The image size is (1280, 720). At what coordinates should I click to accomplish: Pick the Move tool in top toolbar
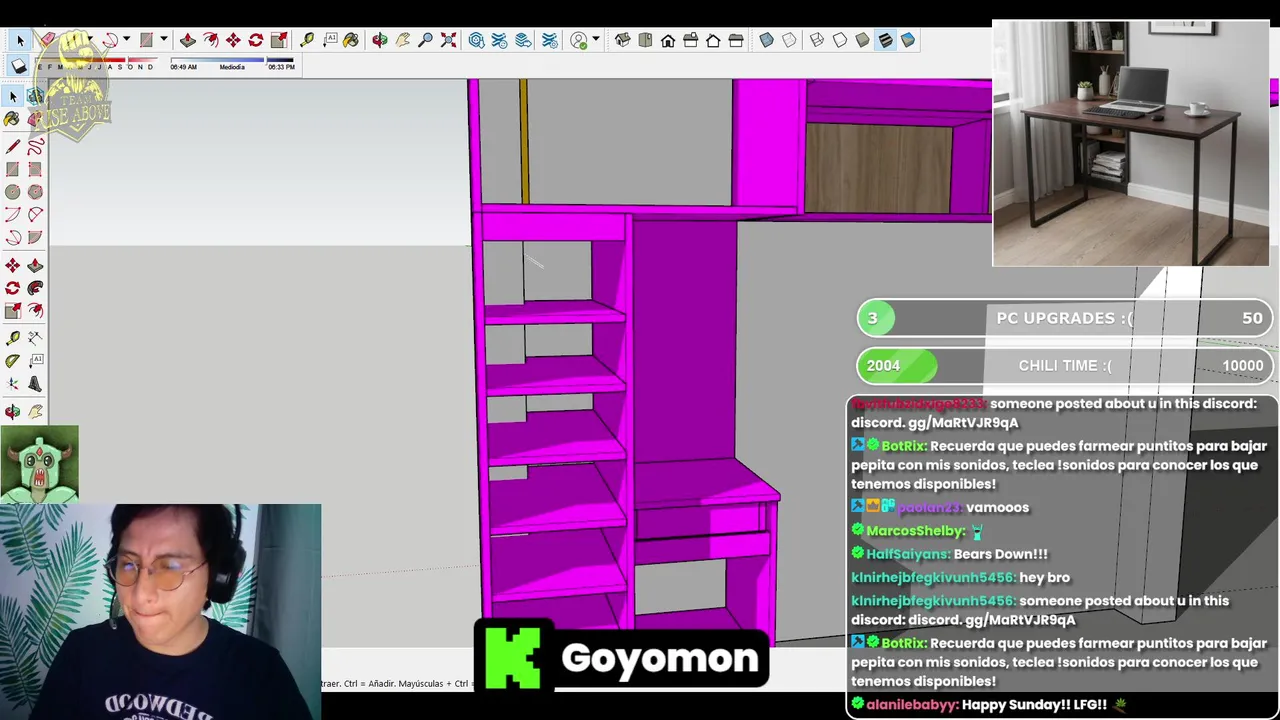233,40
